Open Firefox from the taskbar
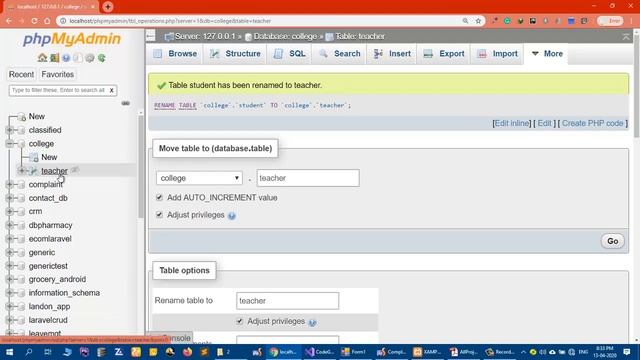640x360 pixels. pos(187,352)
